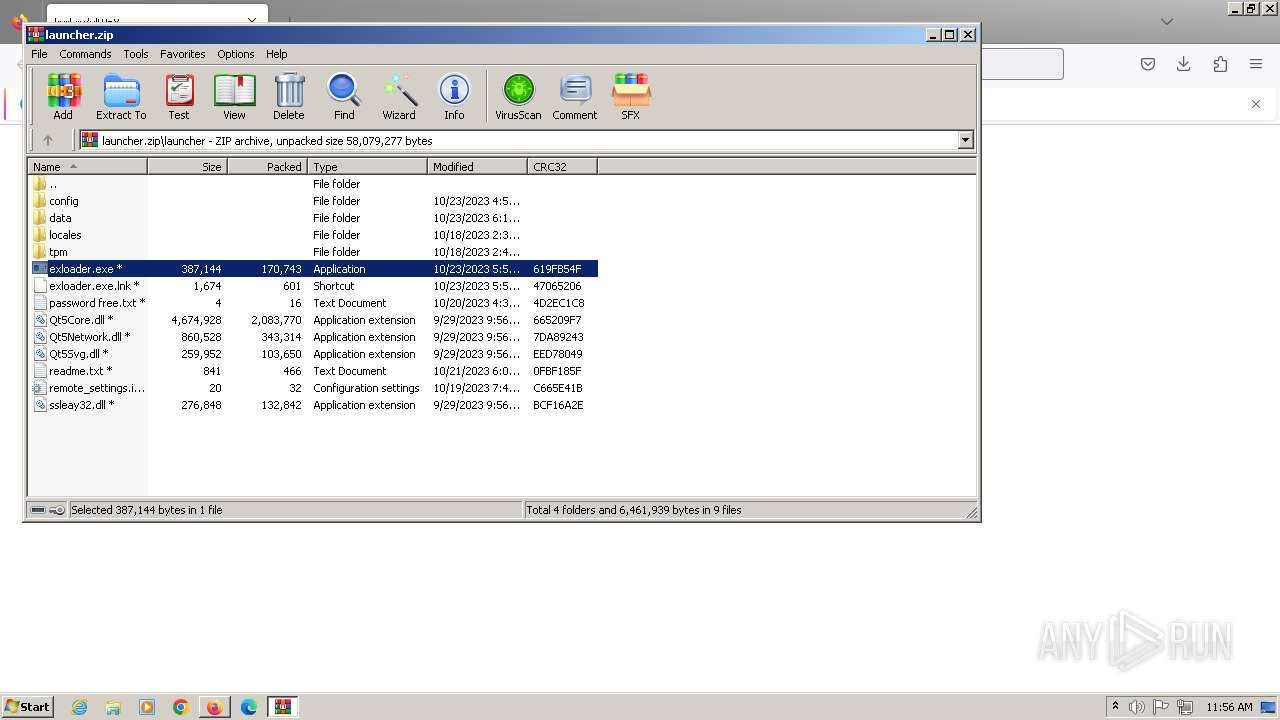This screenshot has width=1280, height=720.
Task: Open the Windows Start button
Action: (x=28, y=706)
